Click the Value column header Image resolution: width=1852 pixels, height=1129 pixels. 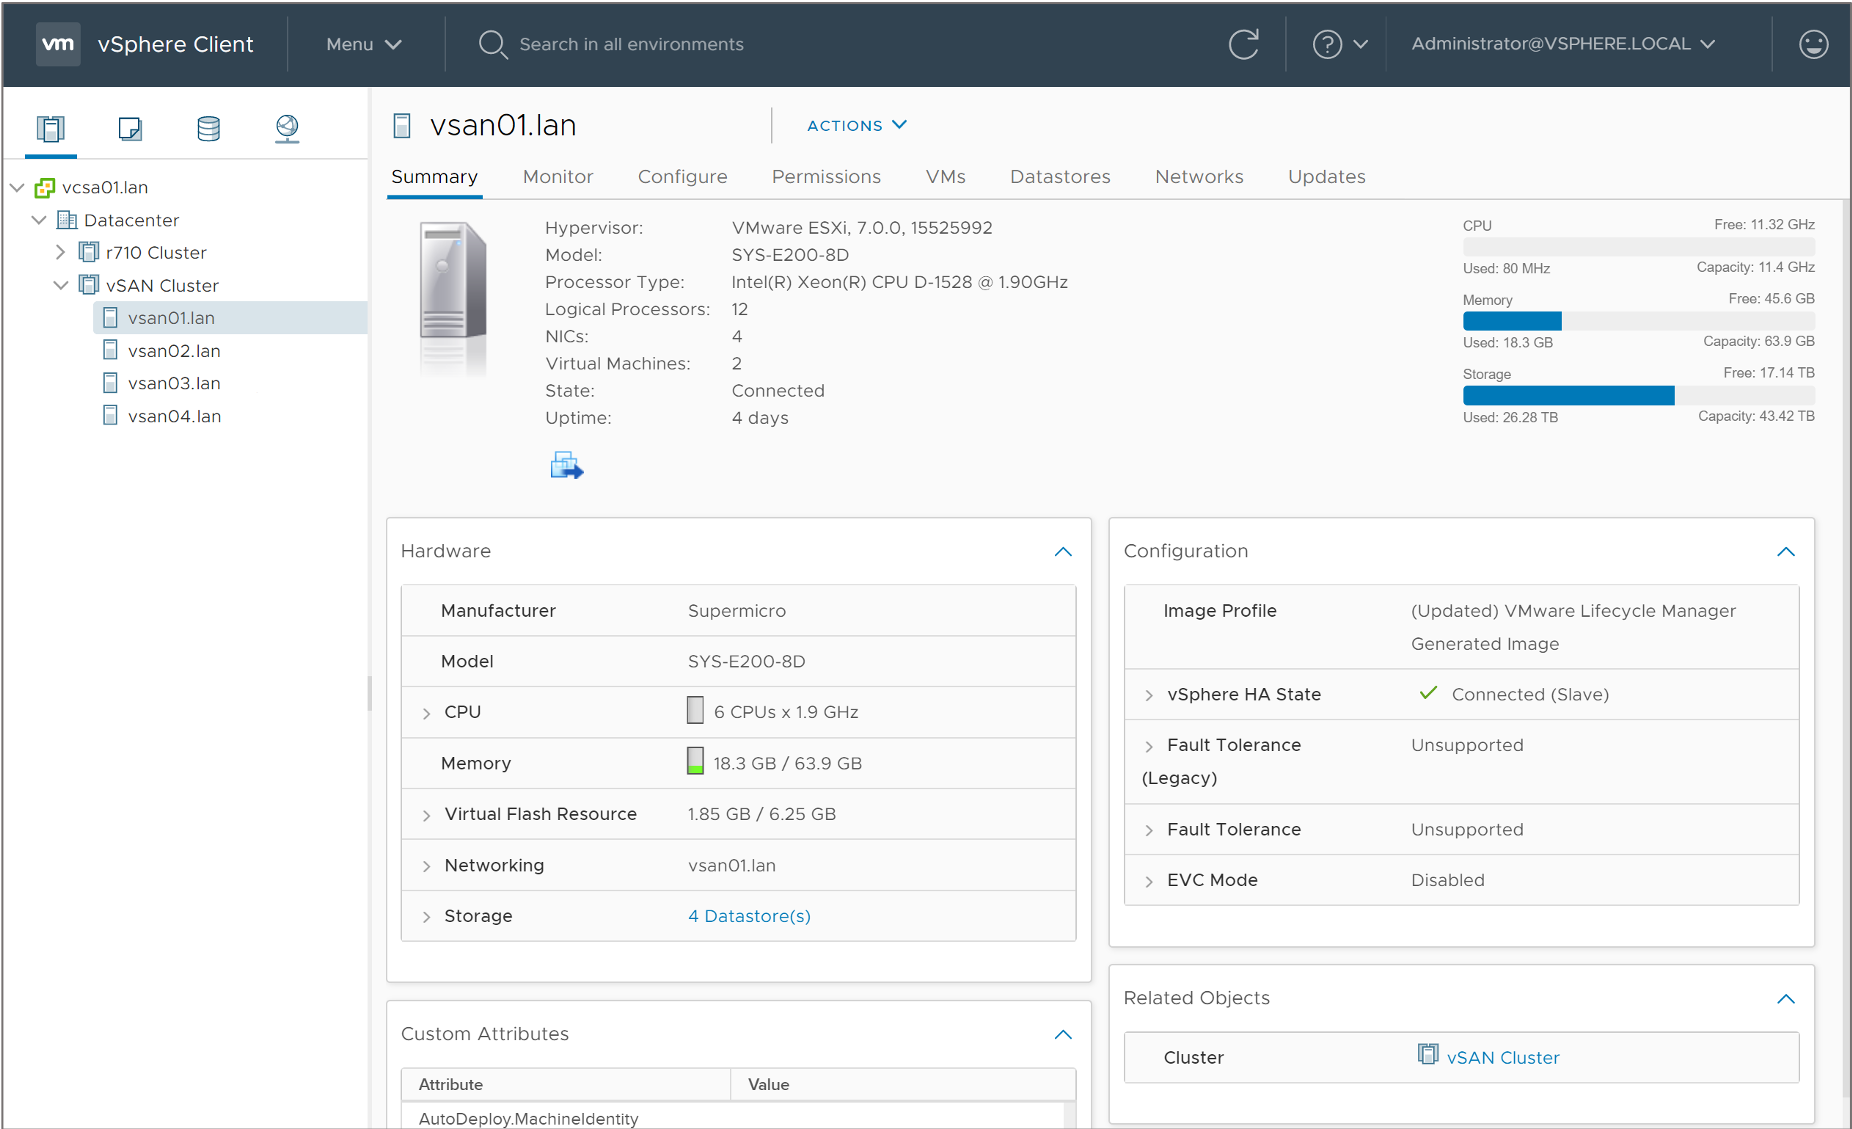click(903, 1084)
